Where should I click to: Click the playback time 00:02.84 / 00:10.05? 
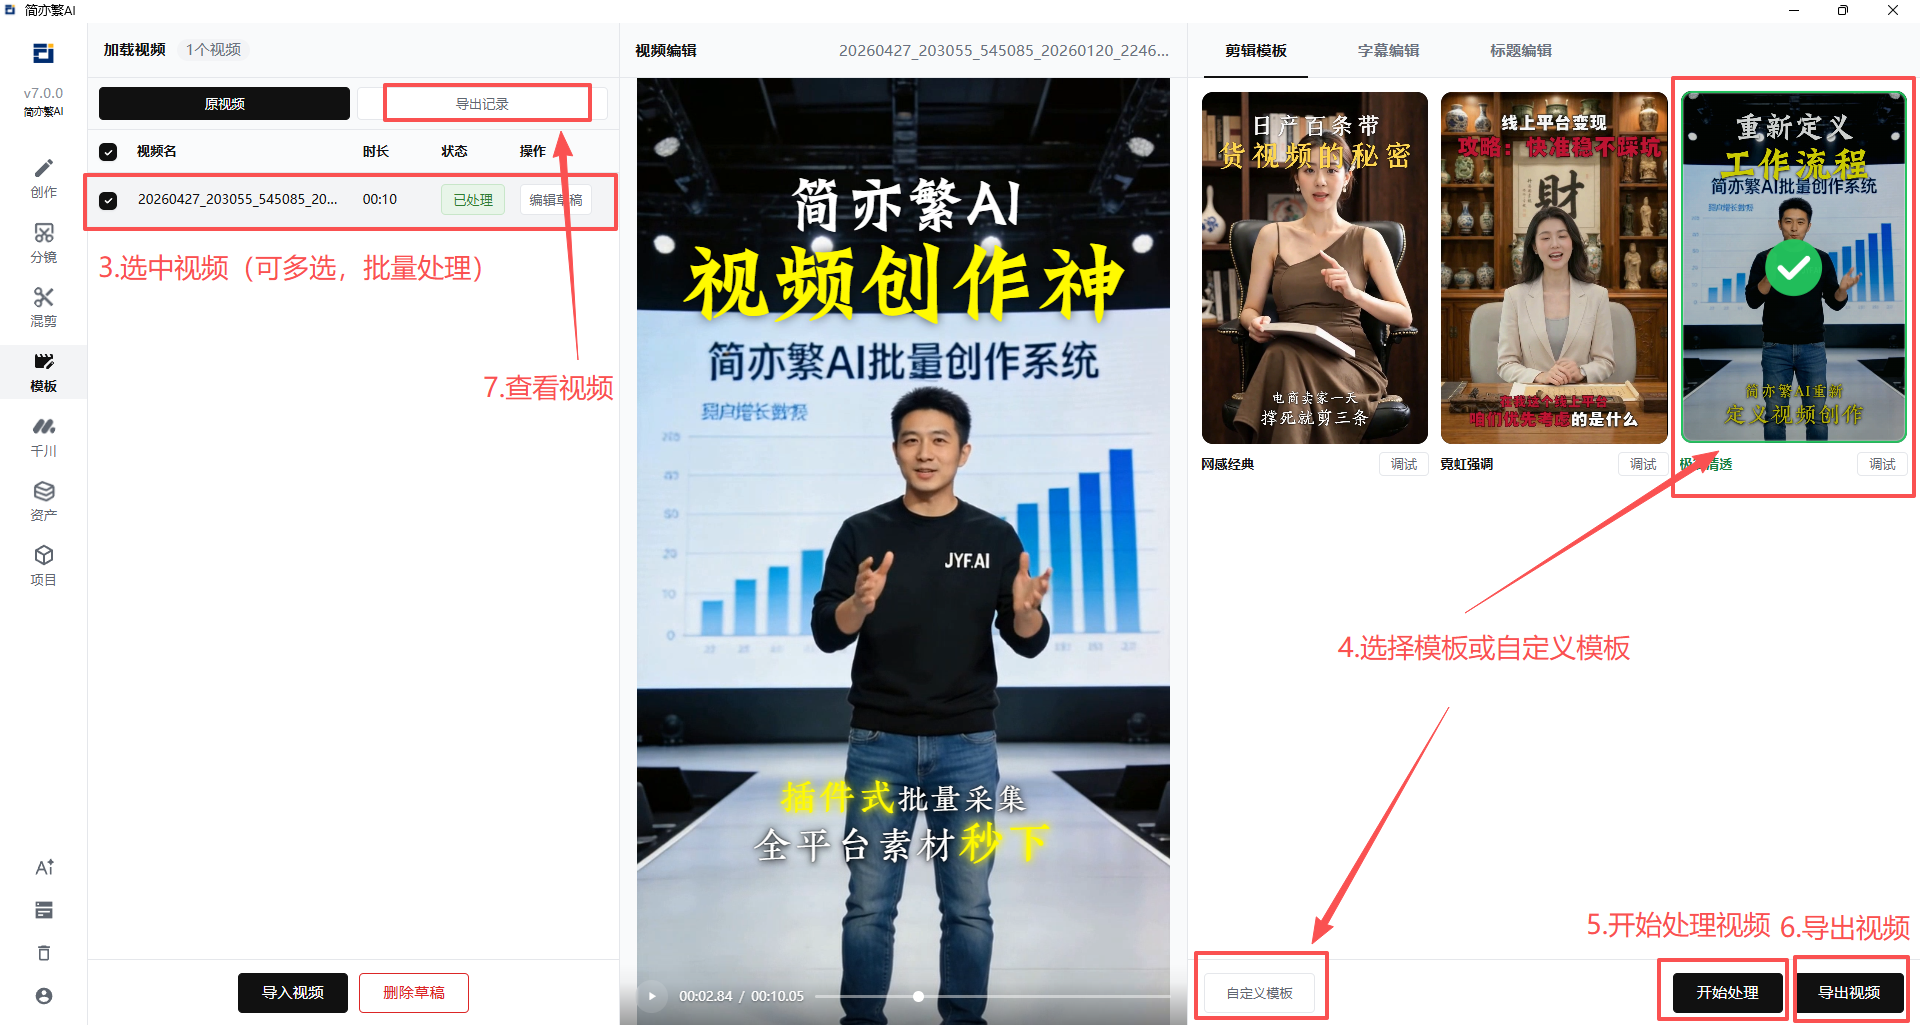pos(741,996)
